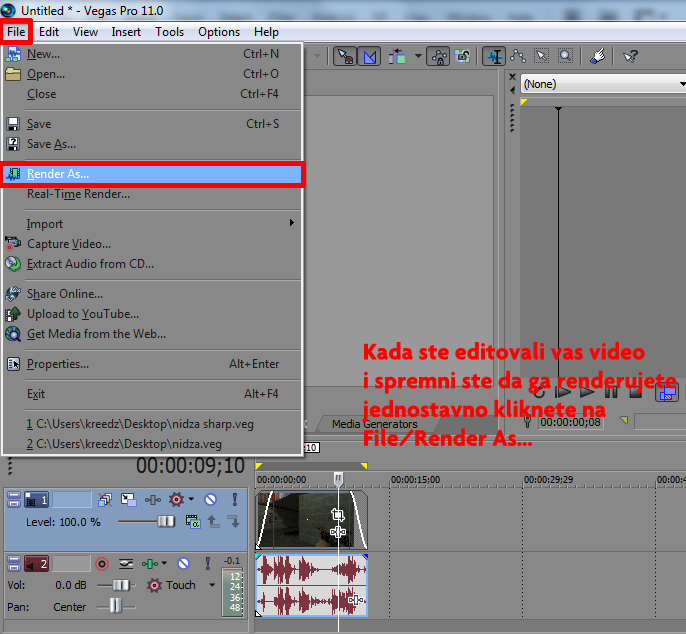Select the Zoom edit tool
Screen dimensions: 686x634
565,56
